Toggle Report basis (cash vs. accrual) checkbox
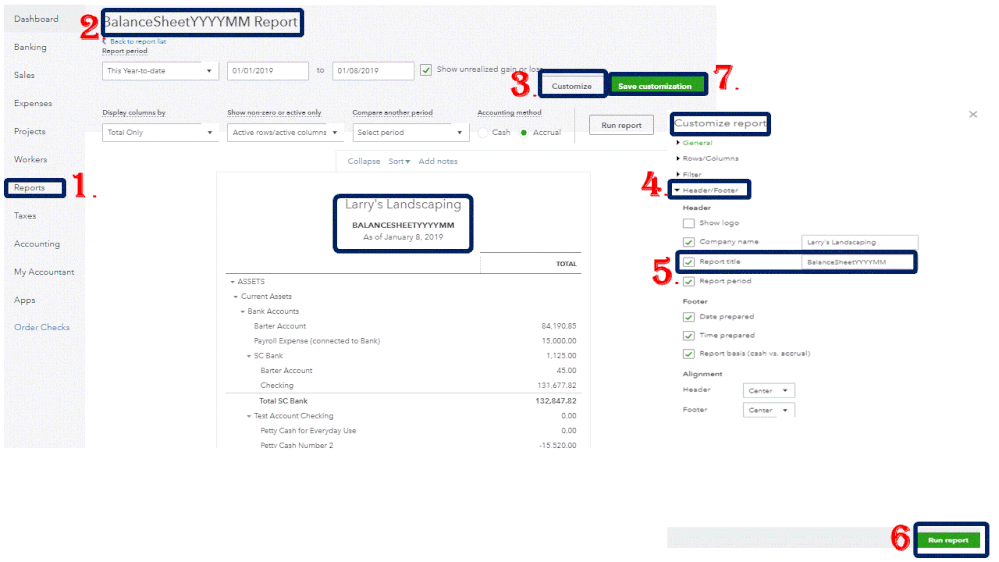 coord(689,354)
